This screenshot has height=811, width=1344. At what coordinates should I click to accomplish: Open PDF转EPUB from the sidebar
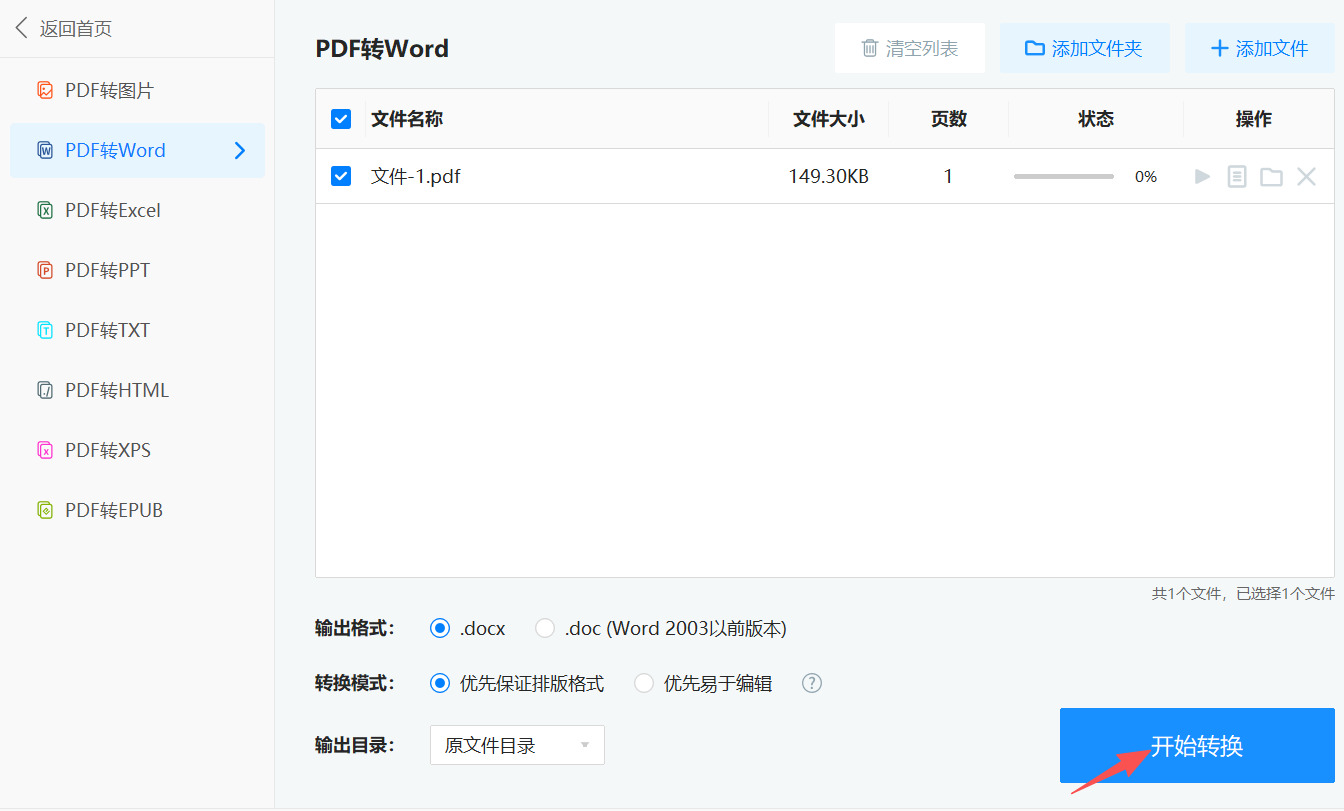click(x=137, y=511)
